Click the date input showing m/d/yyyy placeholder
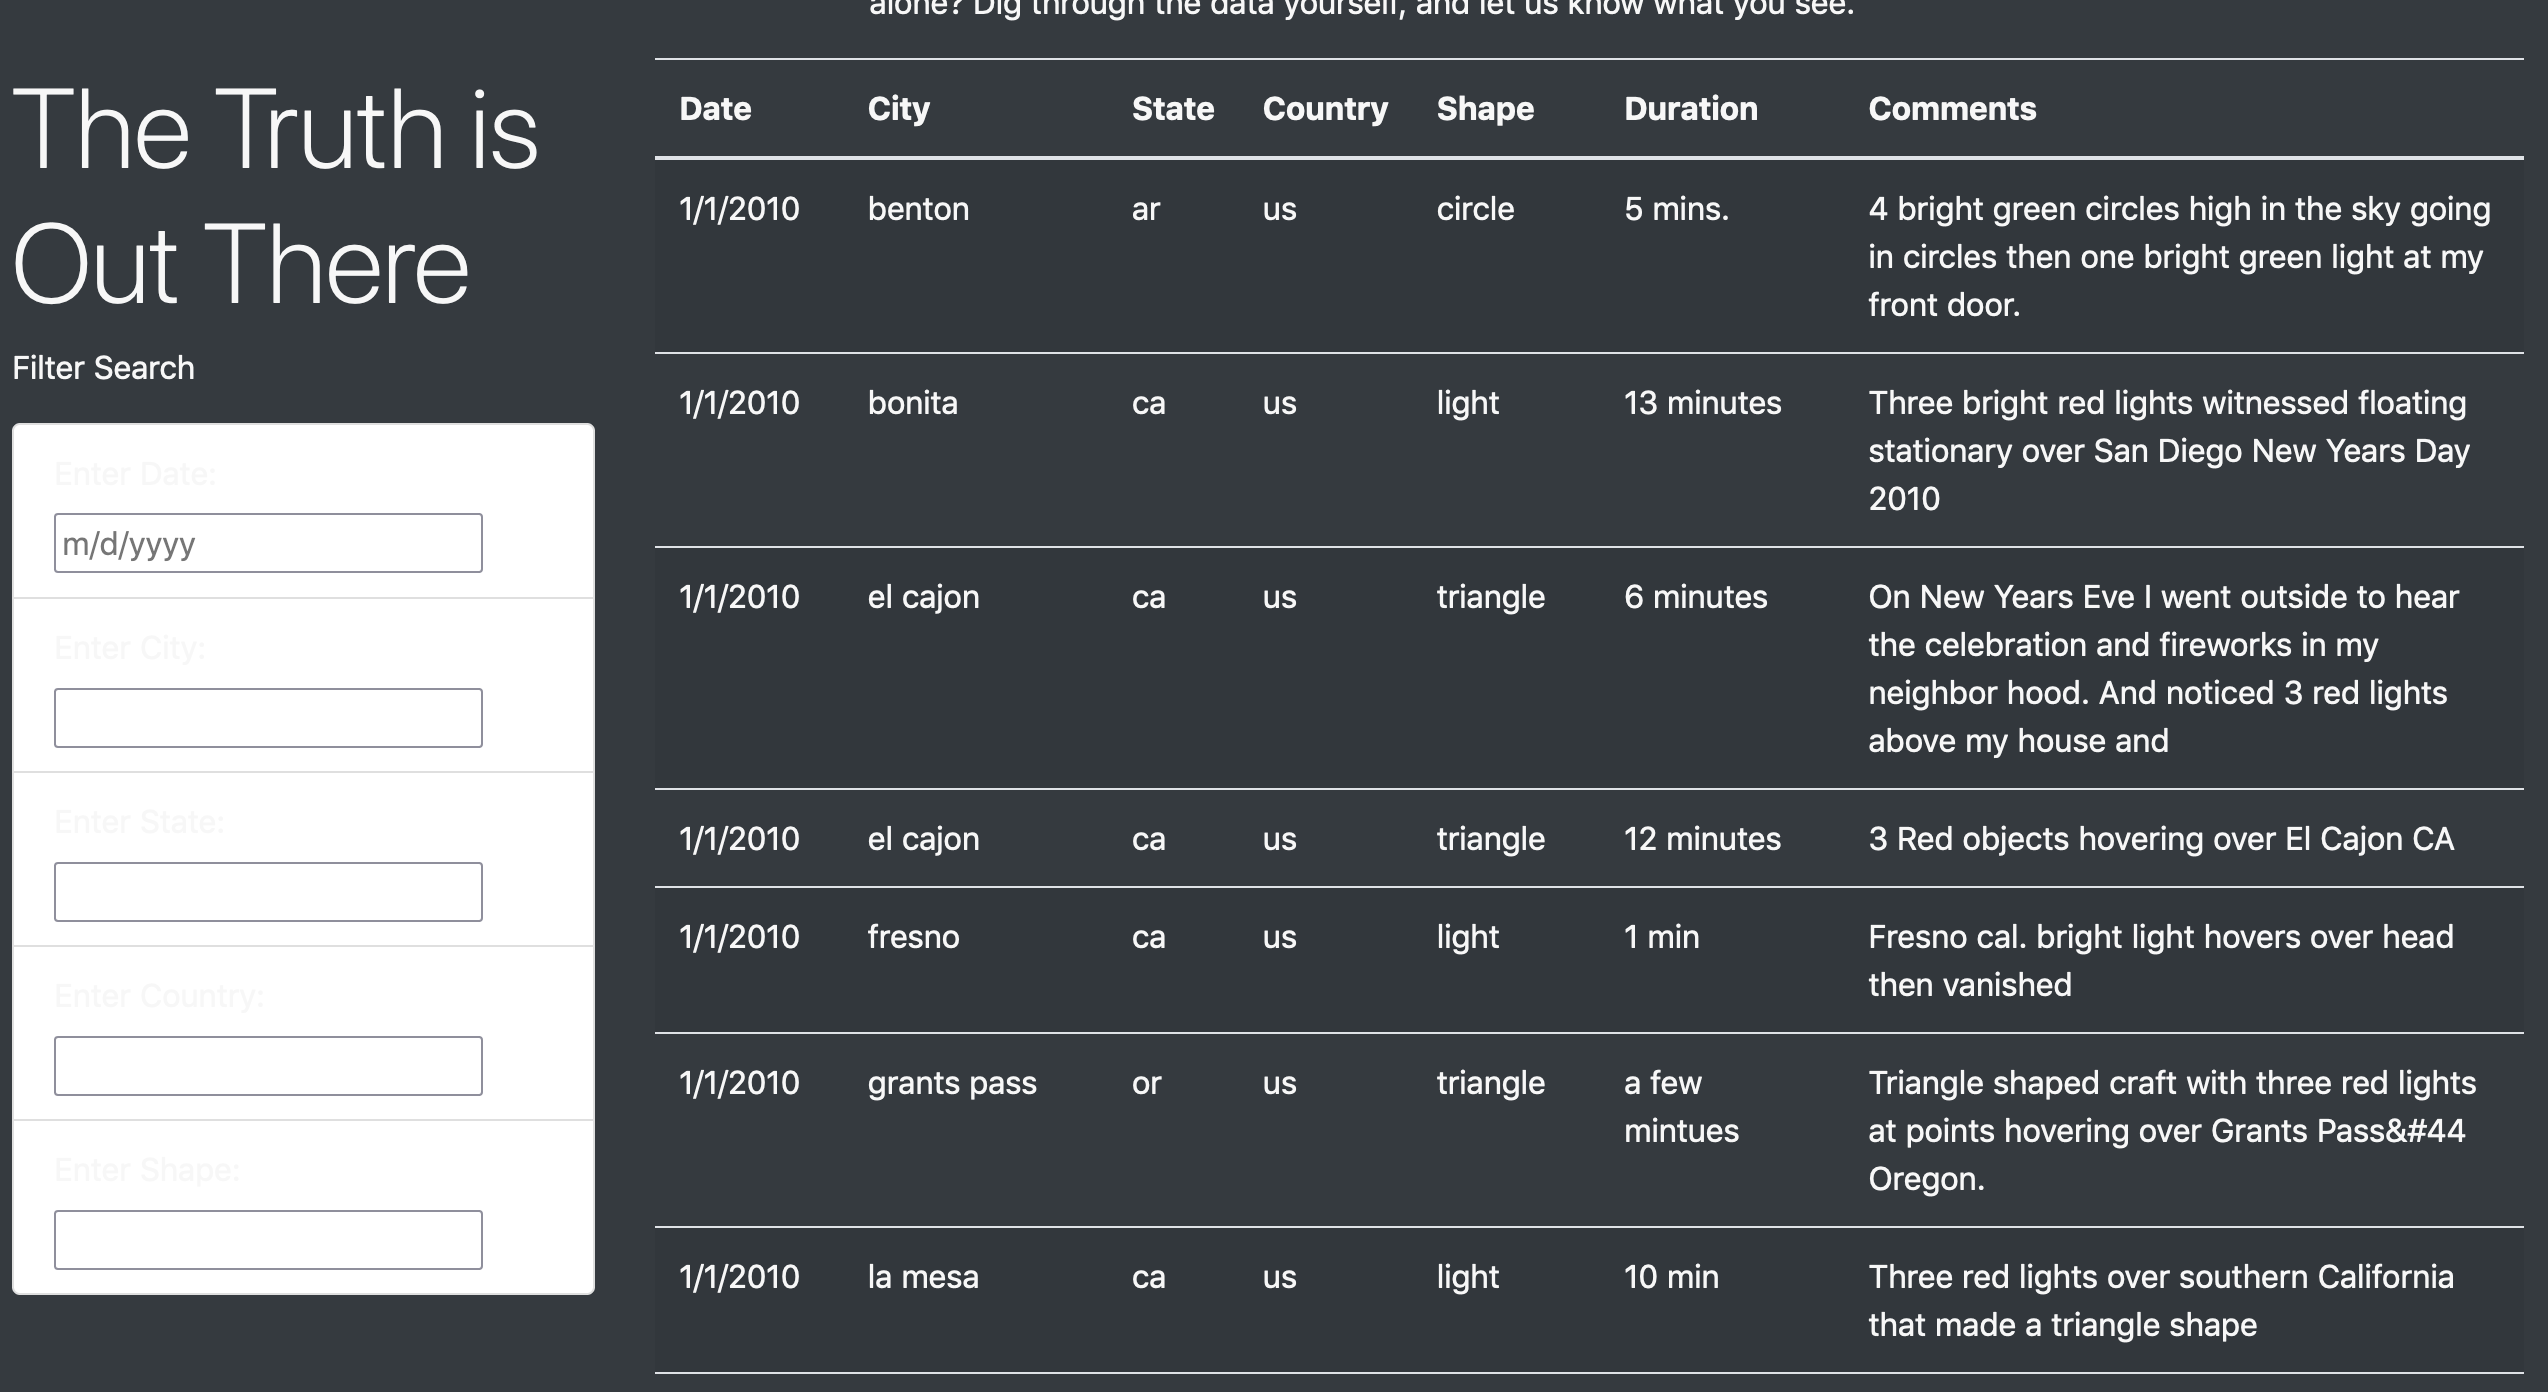 click(x=266, y=543)
